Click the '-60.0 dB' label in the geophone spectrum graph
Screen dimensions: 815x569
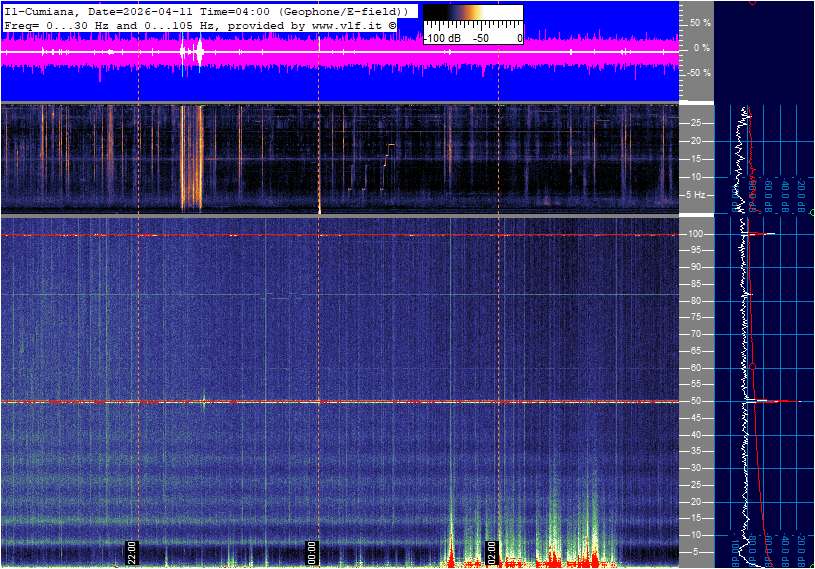769,196
